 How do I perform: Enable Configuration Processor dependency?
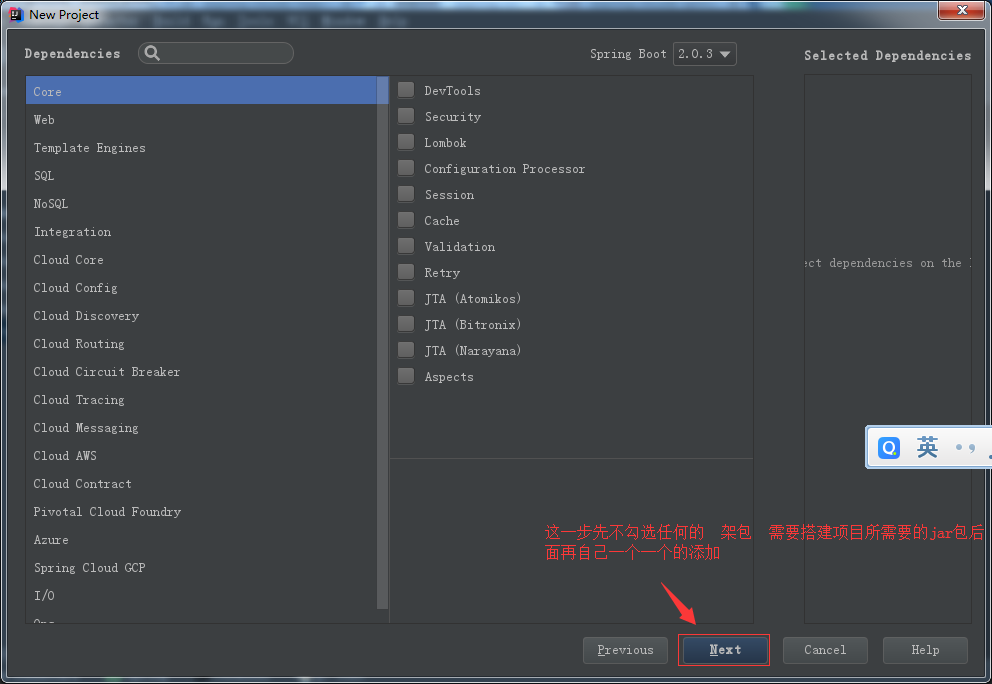point(406,168)
